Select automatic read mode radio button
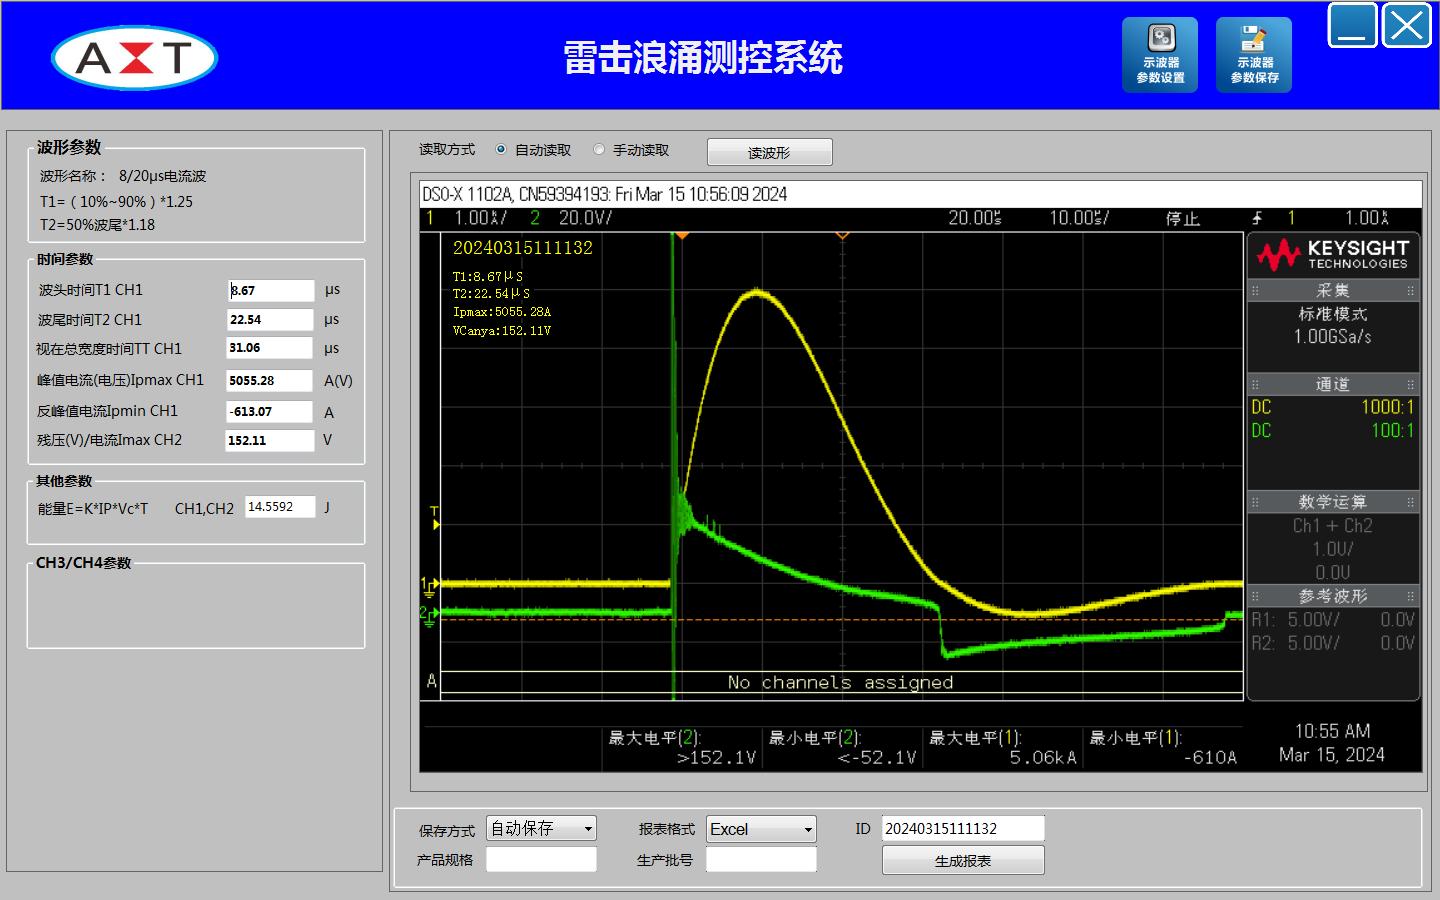Viewport: 1440px width, 900px height. click(501, 150)
